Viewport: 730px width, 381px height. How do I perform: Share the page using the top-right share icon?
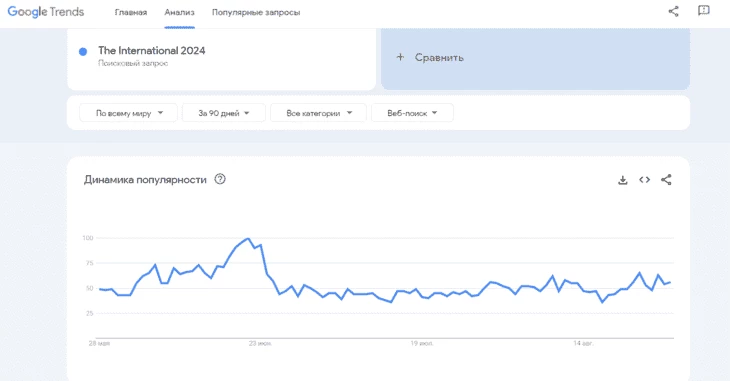(x=673, y=11)
